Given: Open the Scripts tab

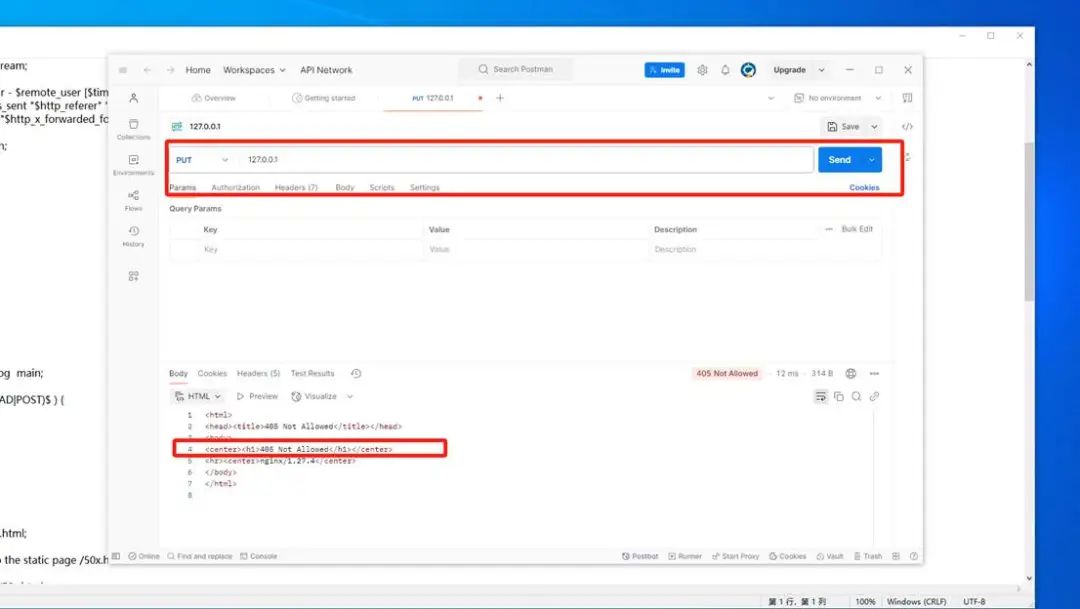Looking at the screenshot, I should tap(382, 187).
